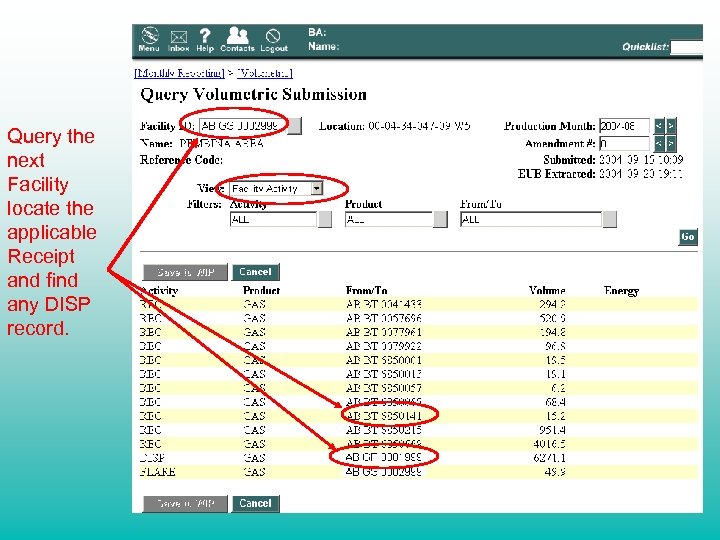Click the DISP activity cell
The width and height of the screenshot is (720, 540).
pos(152,458)
